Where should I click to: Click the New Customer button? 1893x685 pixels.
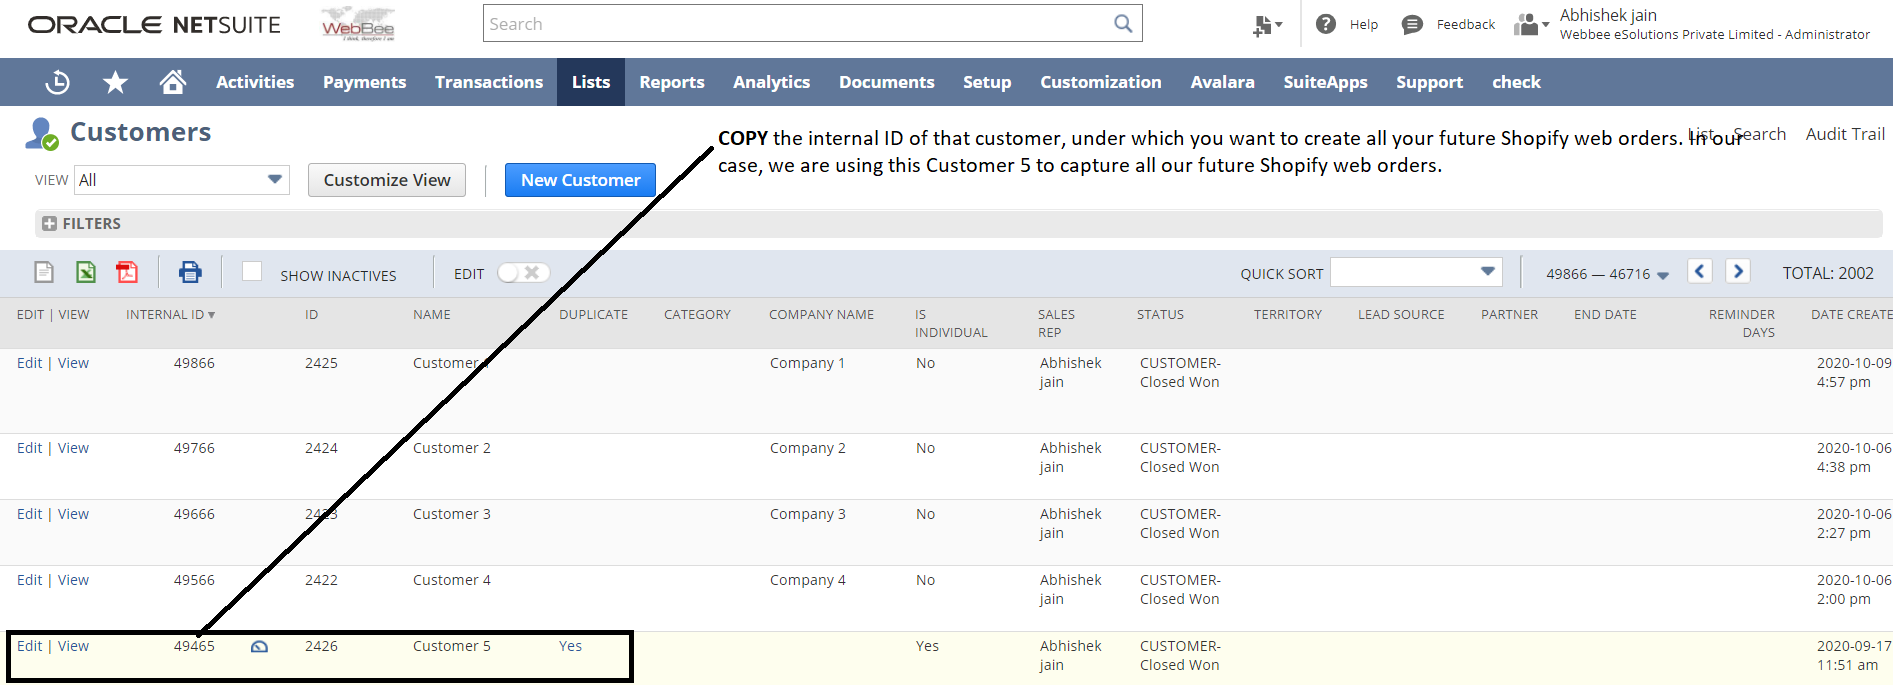click(x=580, y=180)
